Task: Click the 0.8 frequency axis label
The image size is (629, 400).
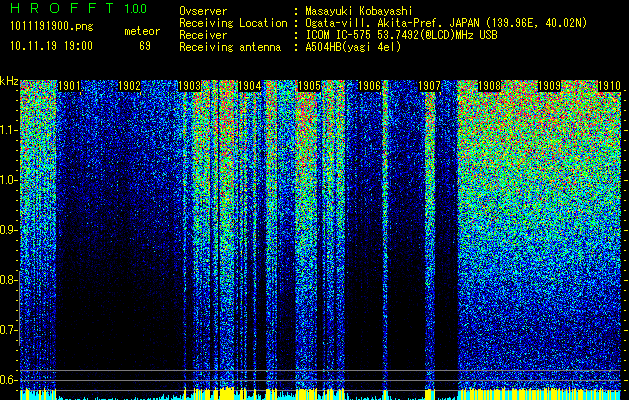Action: click(7, 280)
